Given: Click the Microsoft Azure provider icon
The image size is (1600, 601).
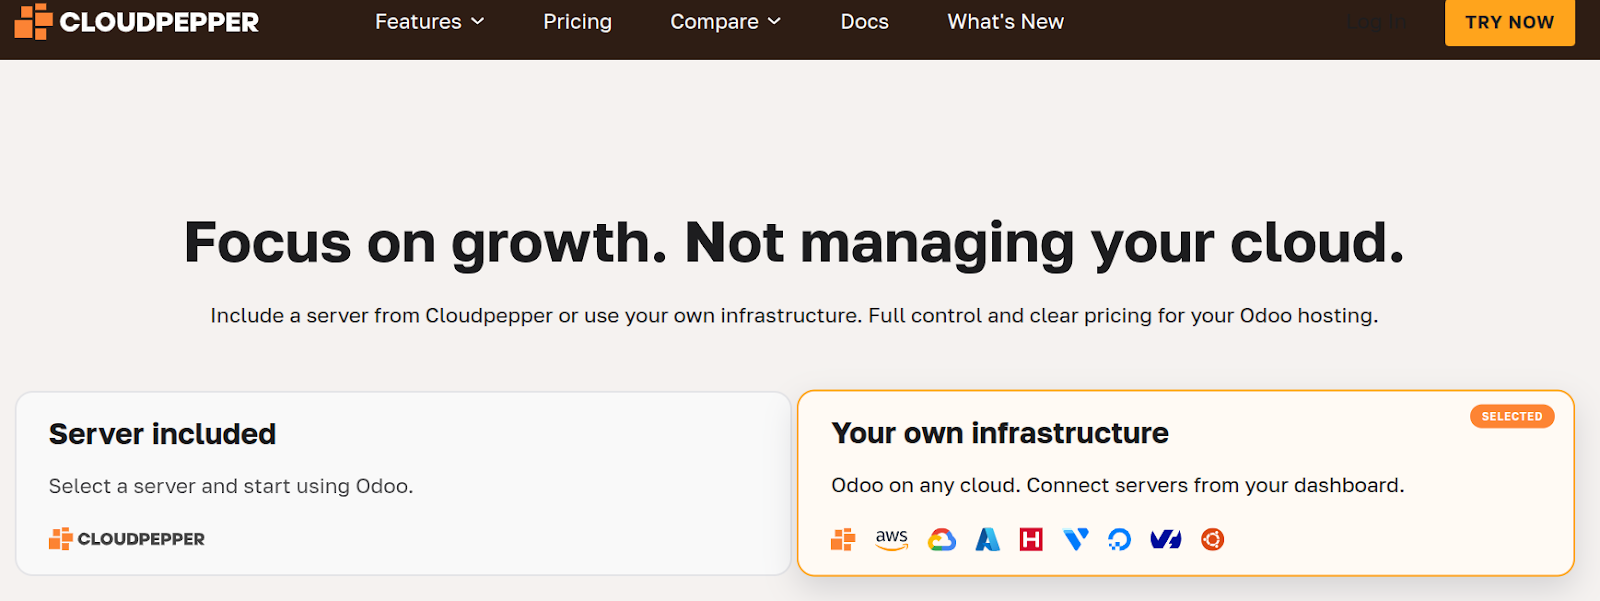Looking at the screenshot, I should (x=987, y=540).
